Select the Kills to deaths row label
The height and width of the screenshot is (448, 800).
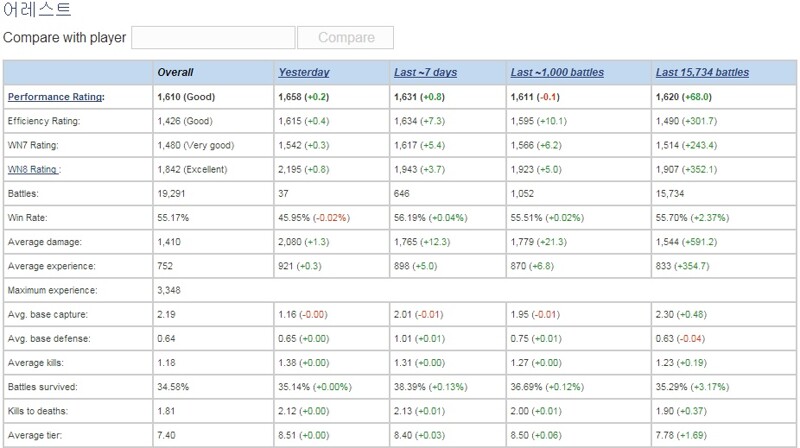[38, 411]
